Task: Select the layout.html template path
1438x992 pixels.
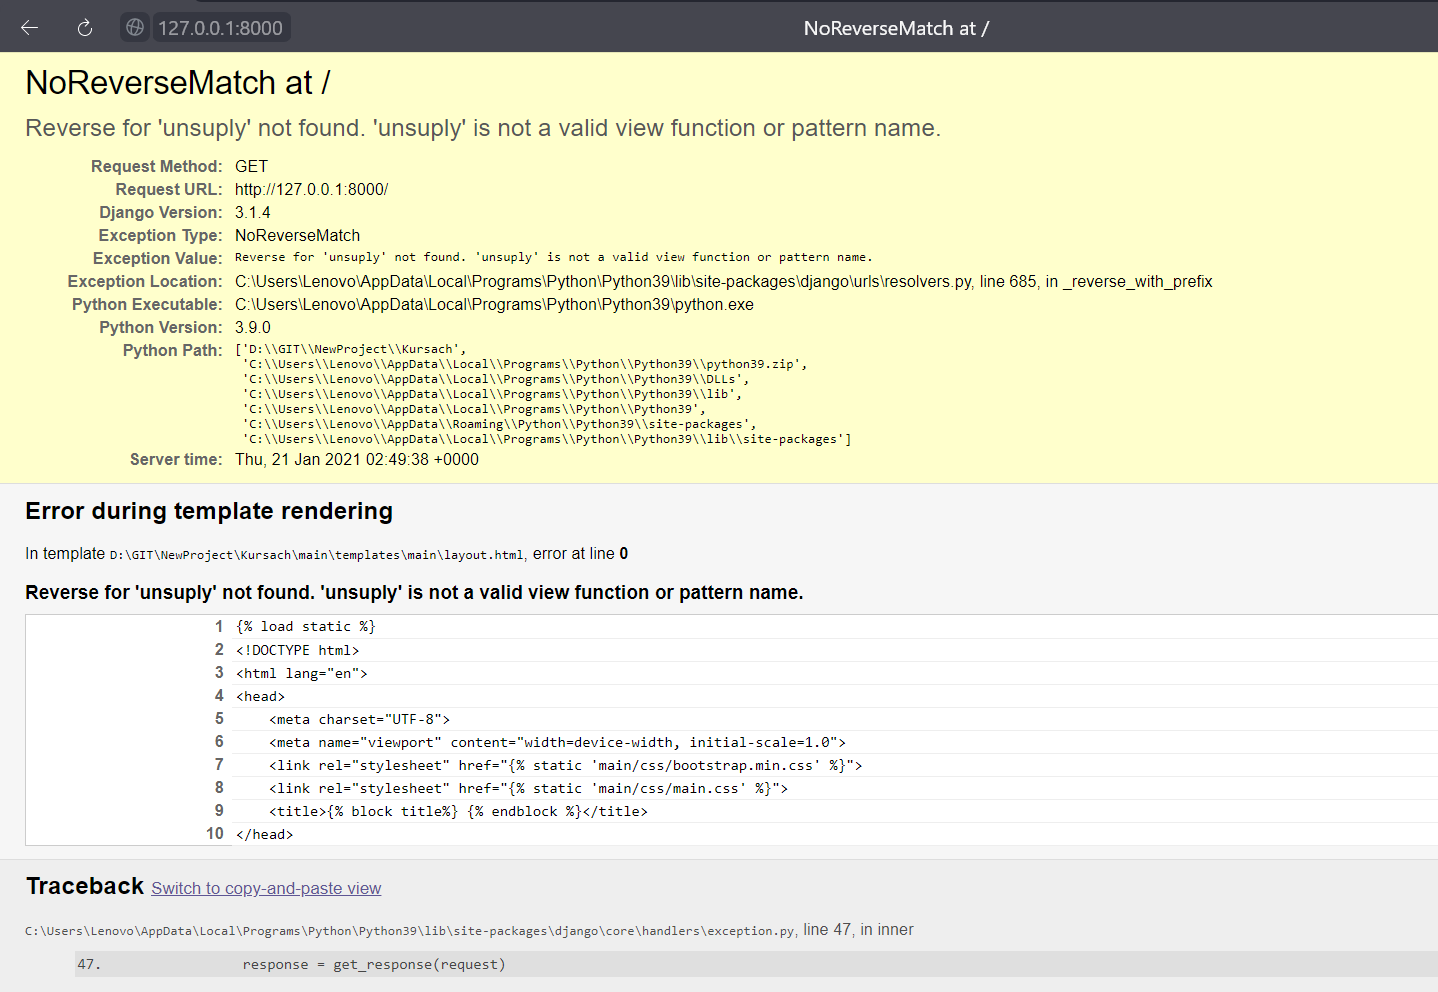Action: [x=317, y=555]
